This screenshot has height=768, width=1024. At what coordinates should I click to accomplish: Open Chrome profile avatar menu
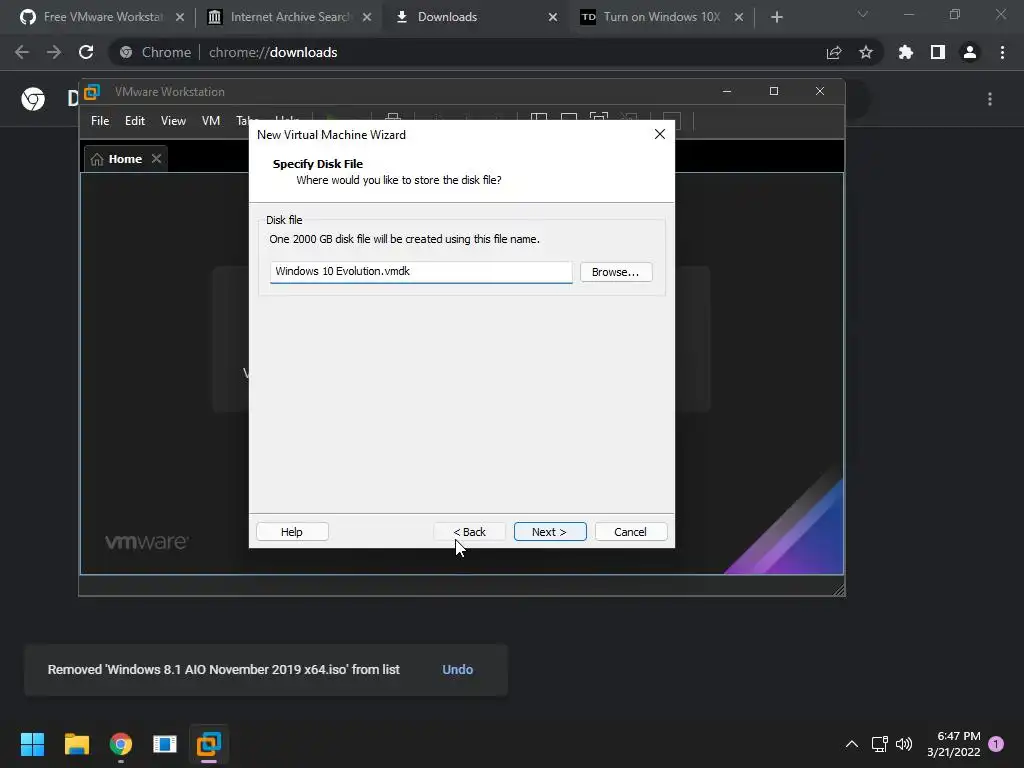[x=970, y=52]
